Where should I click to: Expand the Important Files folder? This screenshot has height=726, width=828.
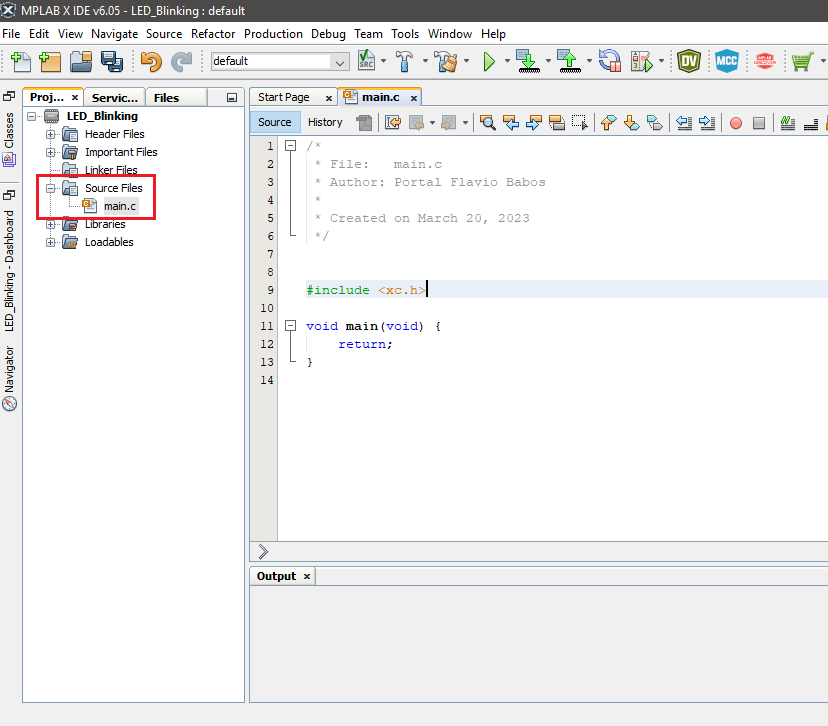coord(50,152)
